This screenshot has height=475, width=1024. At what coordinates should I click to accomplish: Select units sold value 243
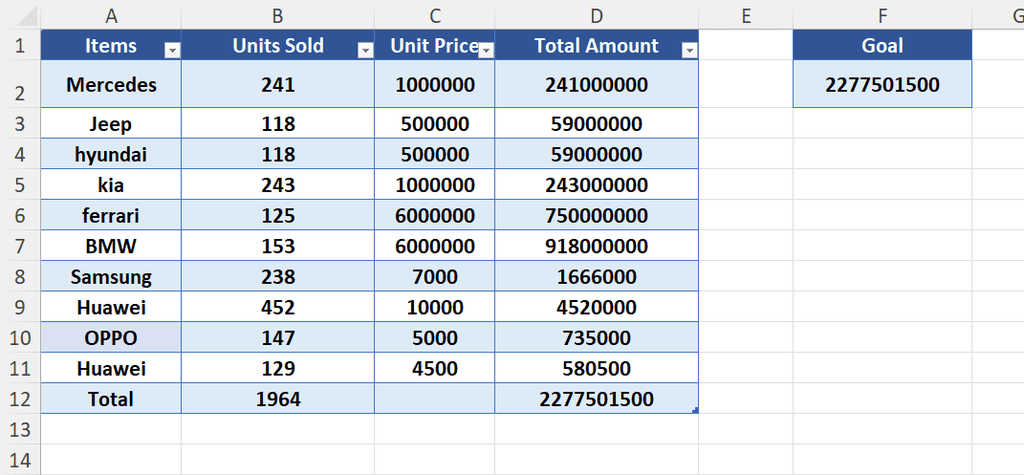click(278, 185)
